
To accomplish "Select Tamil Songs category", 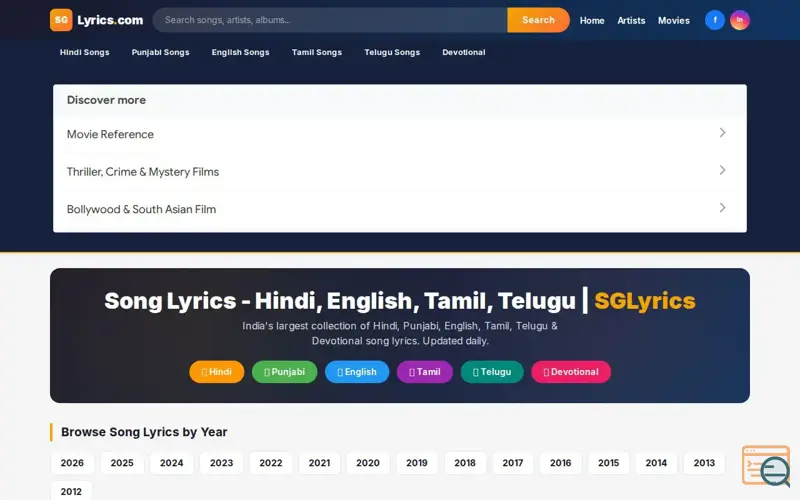I will pos(317,52).
